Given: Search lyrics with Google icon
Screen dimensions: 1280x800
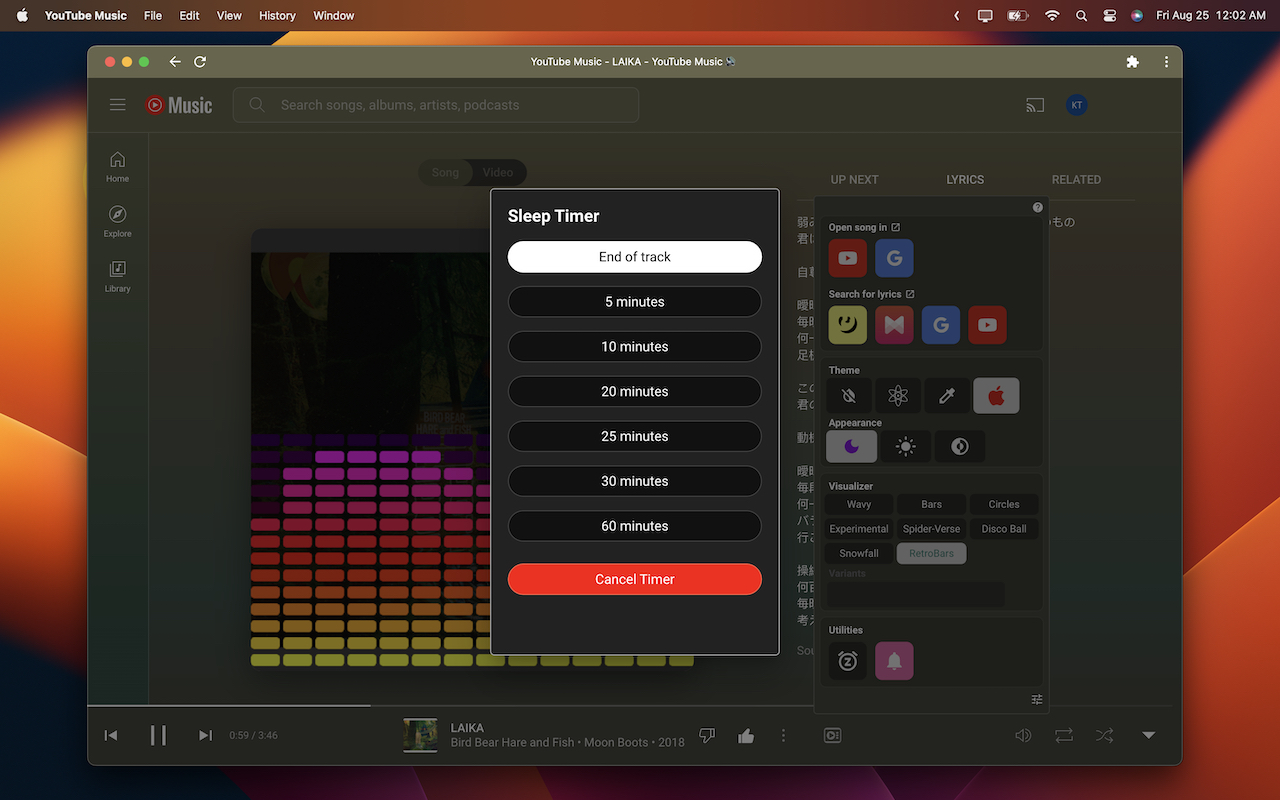Looking at the screenshot, I should 941,325.
